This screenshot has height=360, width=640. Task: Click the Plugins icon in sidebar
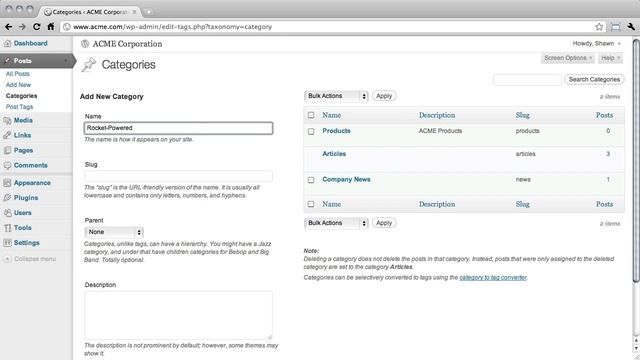[x=7, y=198]
